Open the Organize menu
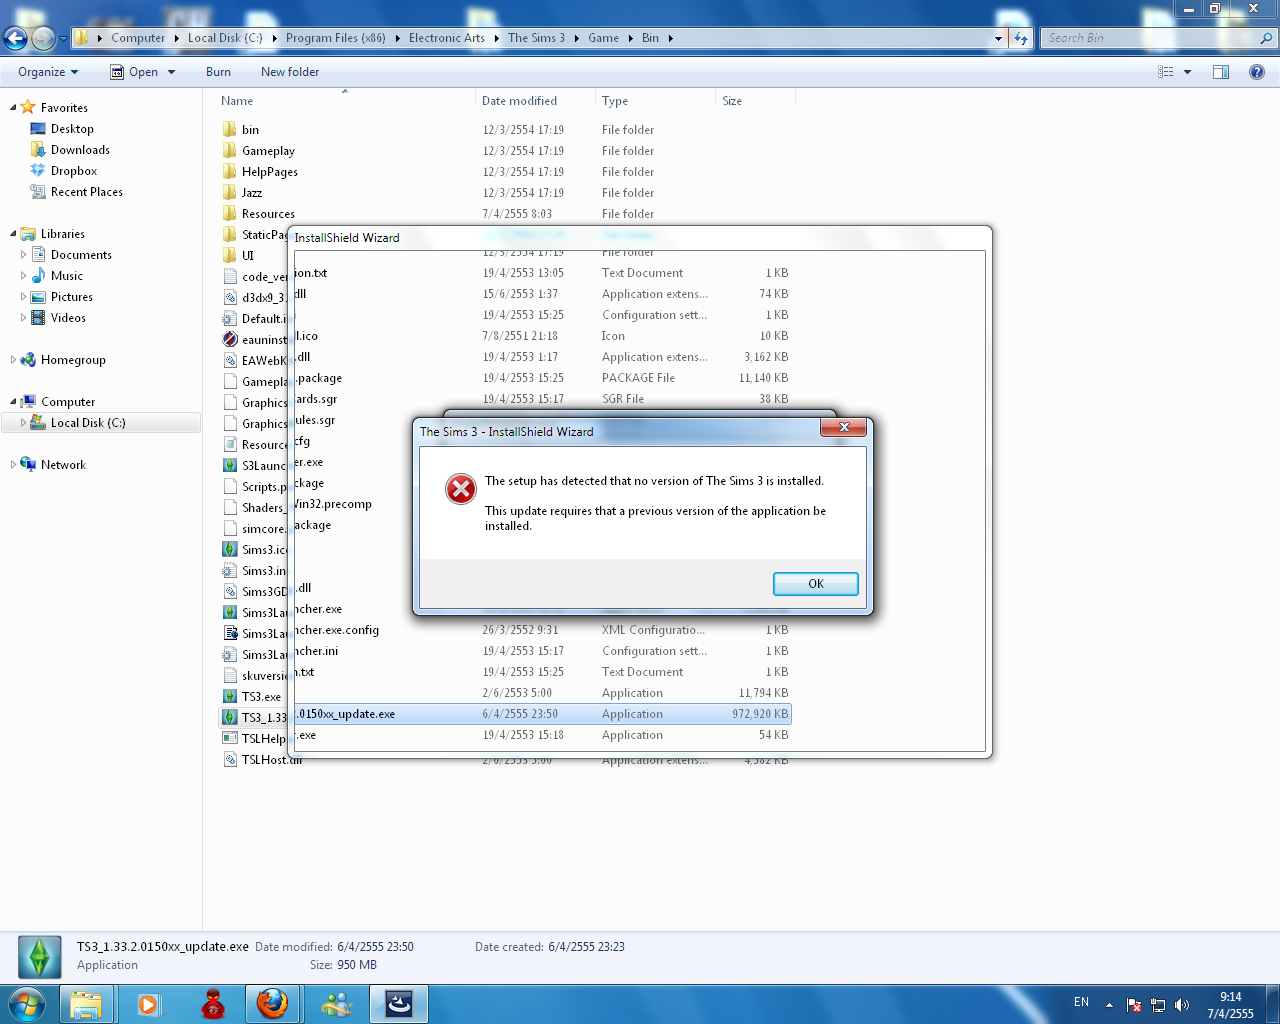This screenshot has width=1280, height=1024. pyautogui.click(x=48, y=72)
